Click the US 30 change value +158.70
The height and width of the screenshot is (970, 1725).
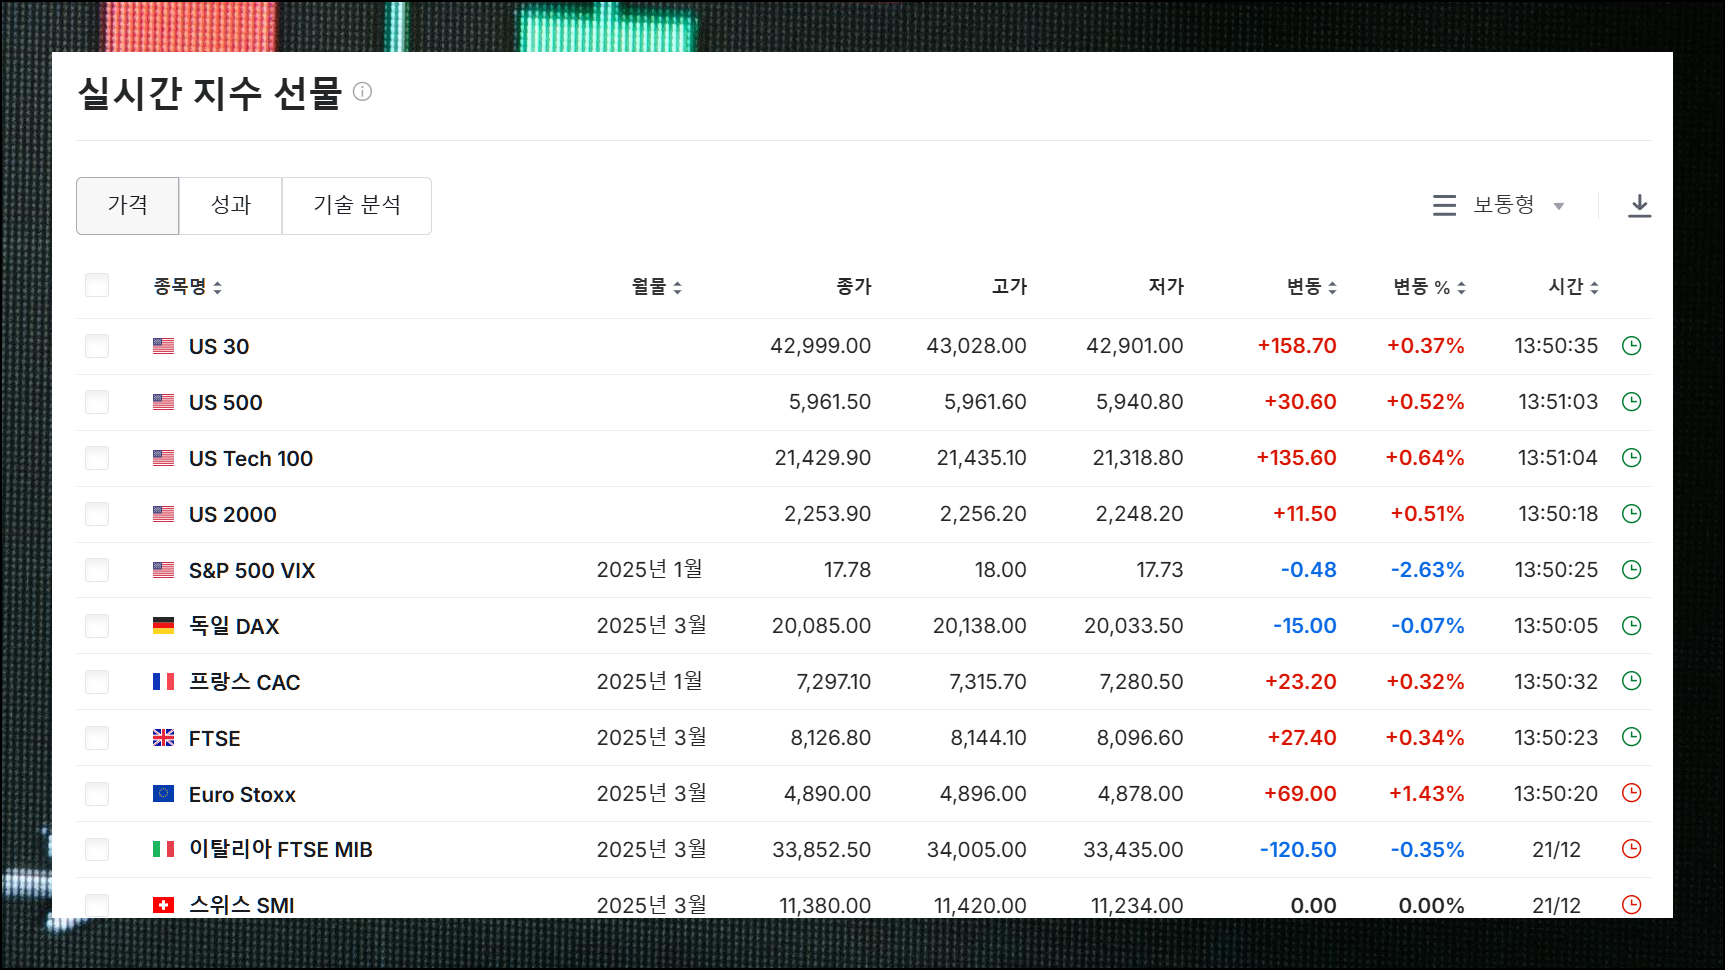[1297, 346]
